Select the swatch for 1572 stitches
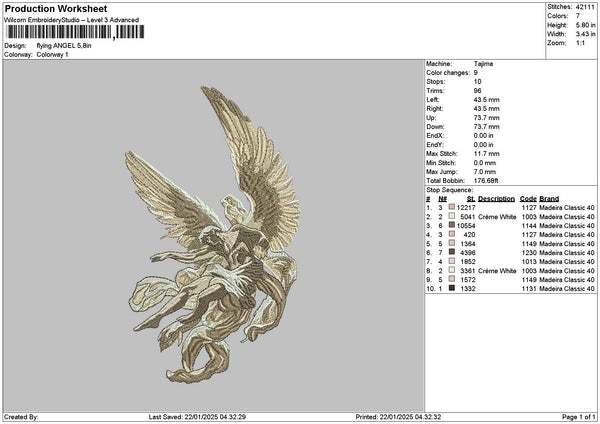Screen dimensions: 600x424 click(x=452, y=279)
